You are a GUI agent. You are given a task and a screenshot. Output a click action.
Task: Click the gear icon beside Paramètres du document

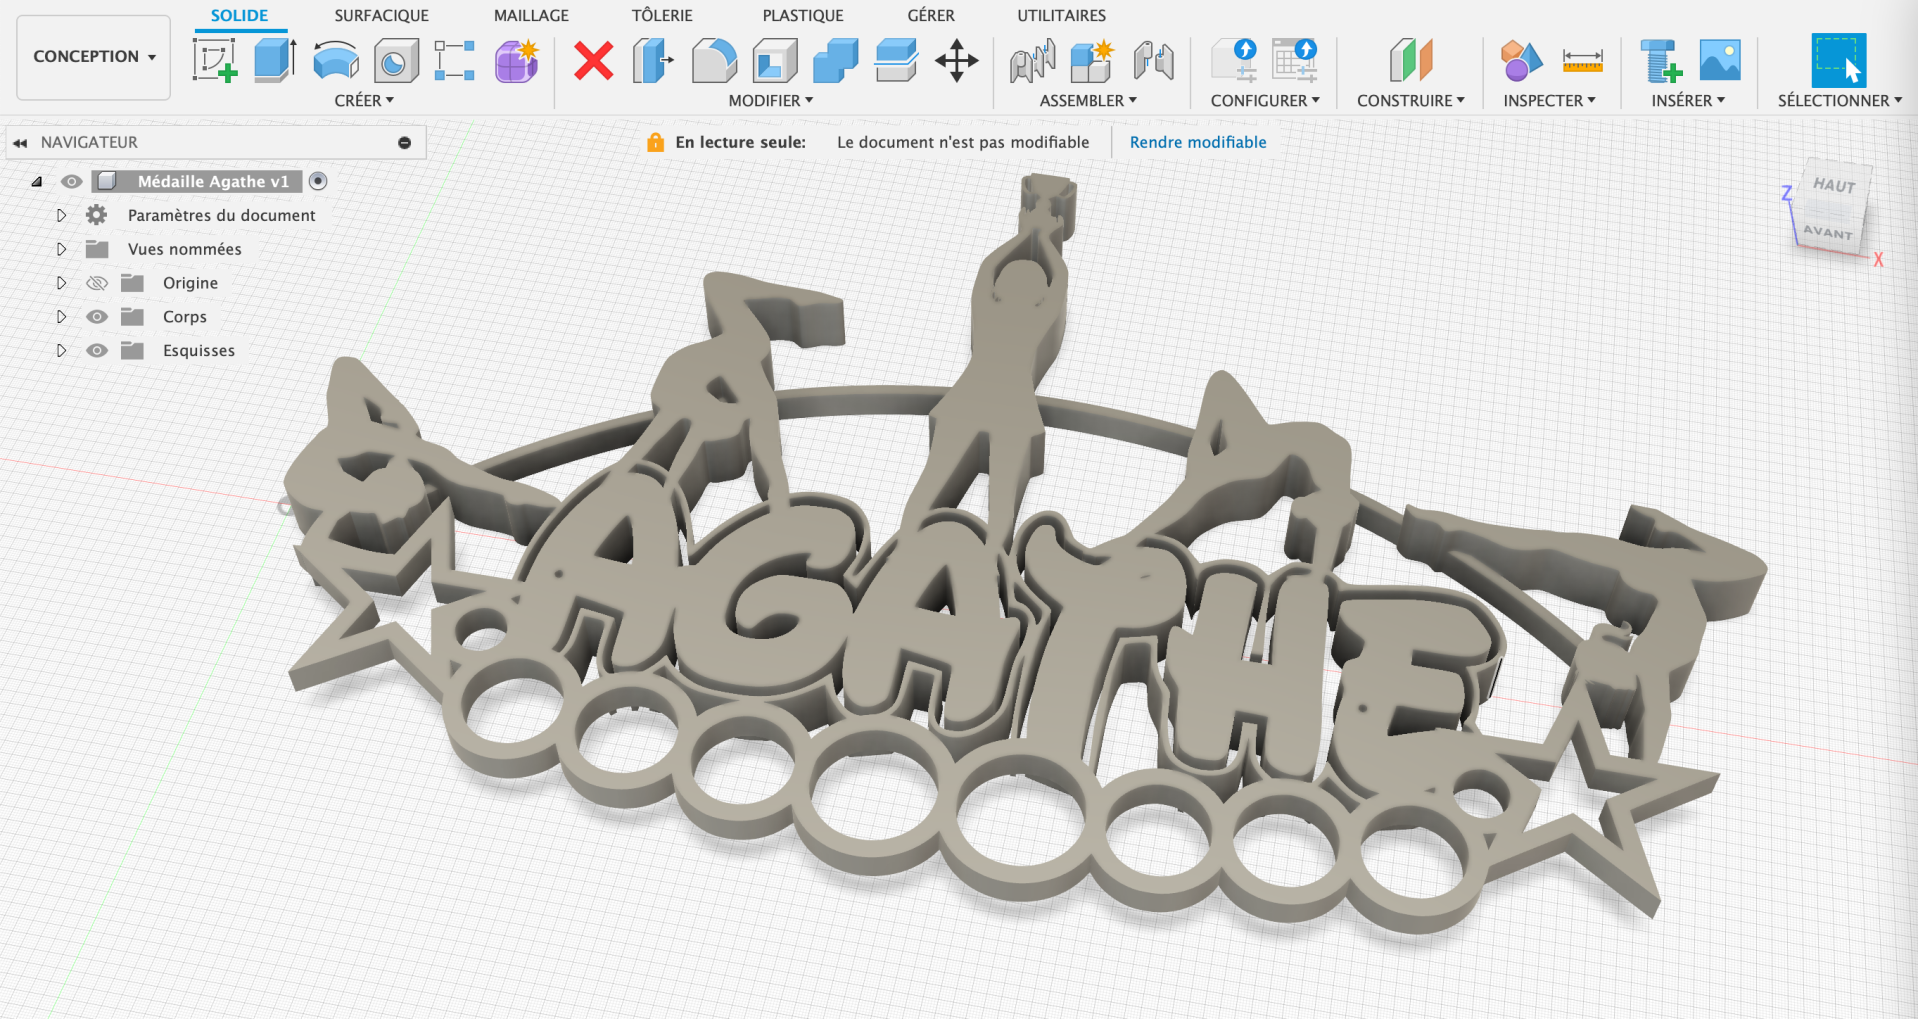96,215
